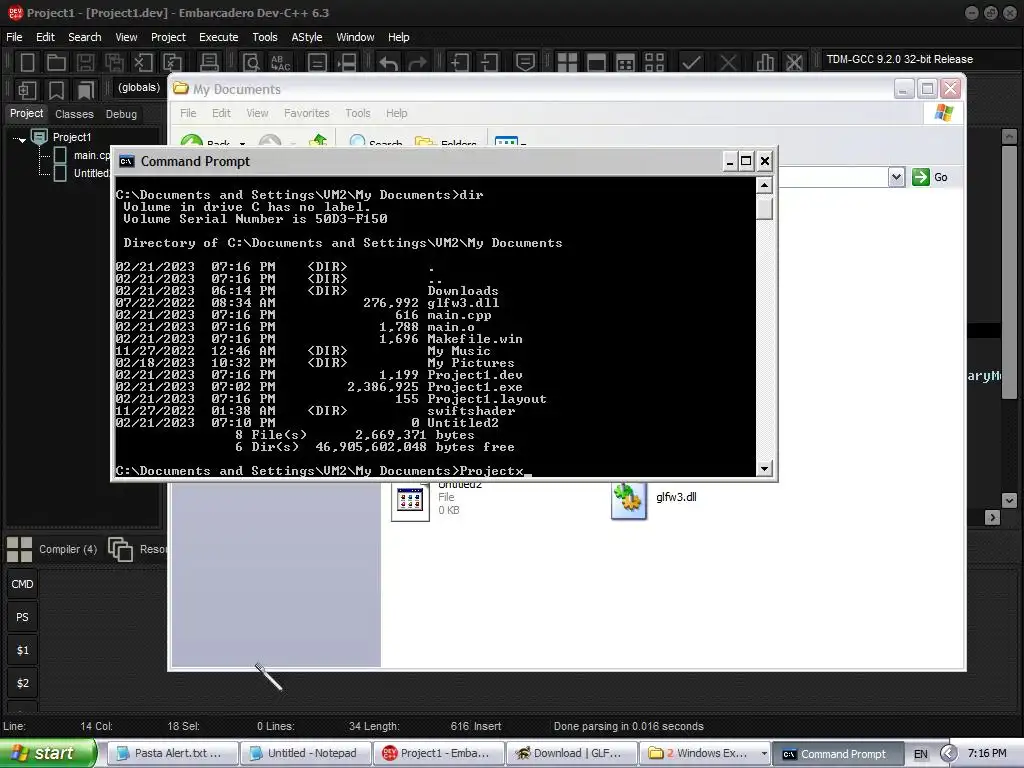Click the Stop Execution X icon in toolbar
Image resolution: width=1024 pixels, height=768 pixels.
[728, 63]
